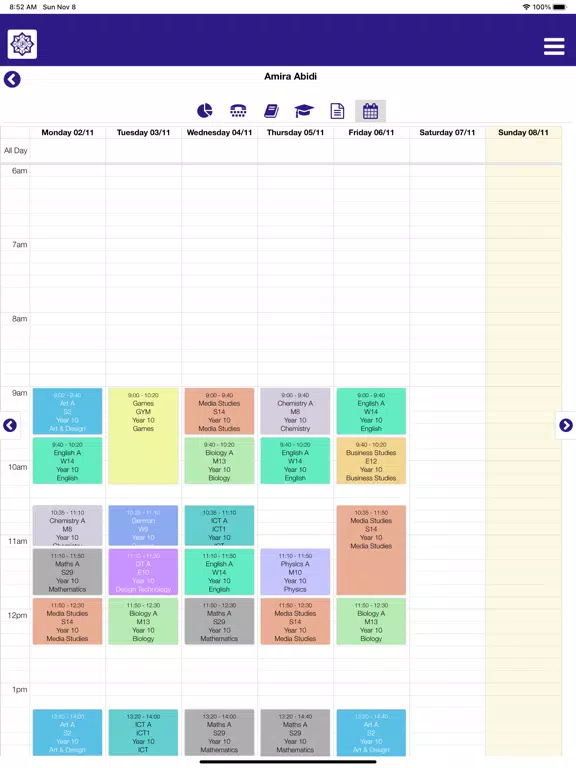Open Tuesday 13:20 ICT A lesson
The width and height of the screenshot is (576, 768).
[x=144, y=732]
